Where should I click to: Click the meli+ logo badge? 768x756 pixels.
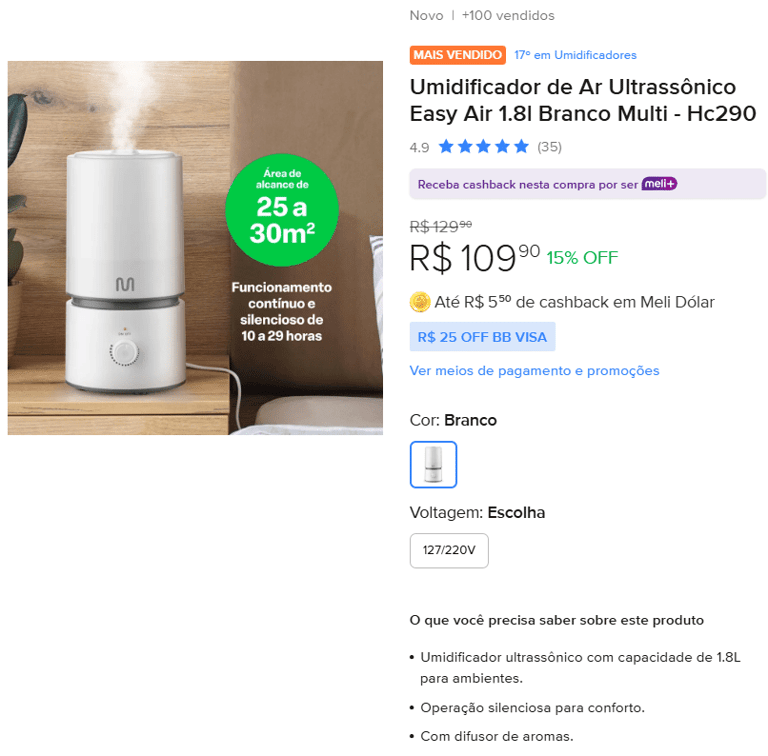tap(659, 184)
